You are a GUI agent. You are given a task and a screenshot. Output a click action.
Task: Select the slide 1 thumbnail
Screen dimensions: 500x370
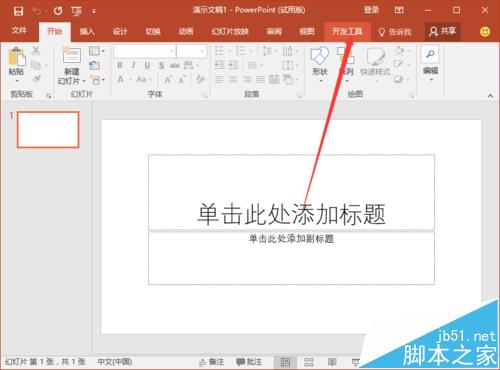pyautogui.click(x=48, y=130)
